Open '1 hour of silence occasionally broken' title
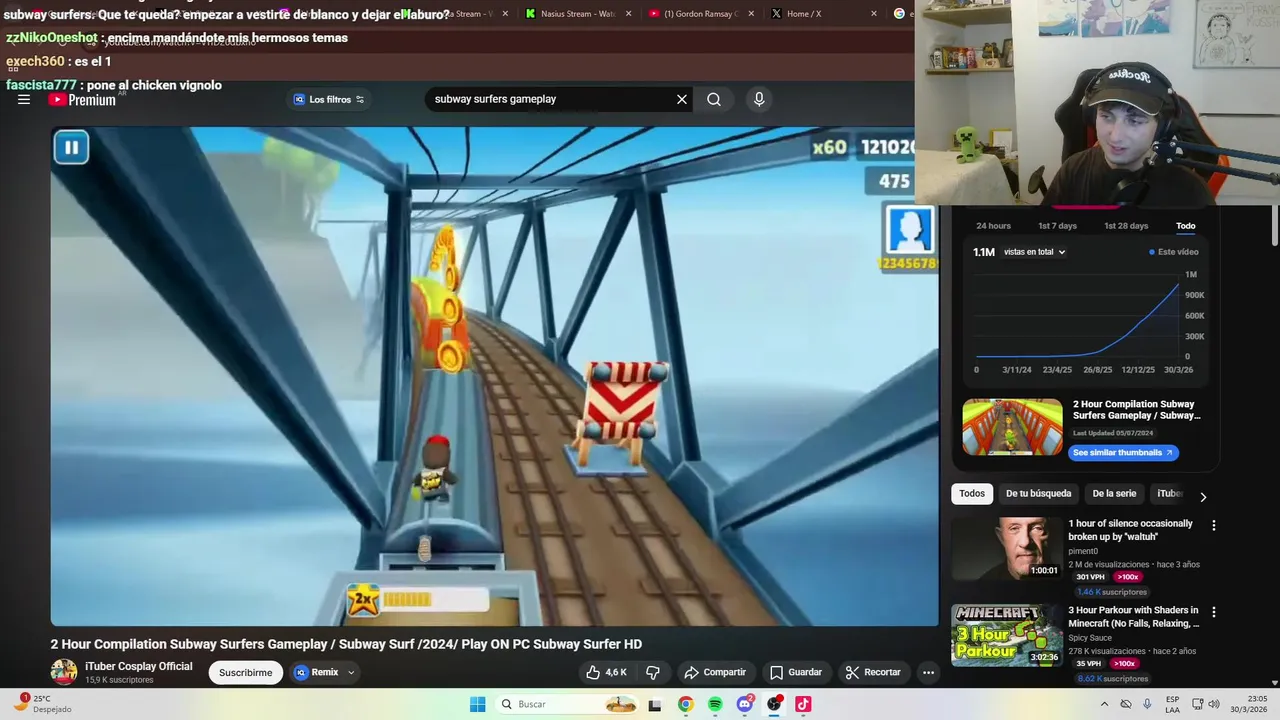The image size is (1280, 720). (1130, 530)
